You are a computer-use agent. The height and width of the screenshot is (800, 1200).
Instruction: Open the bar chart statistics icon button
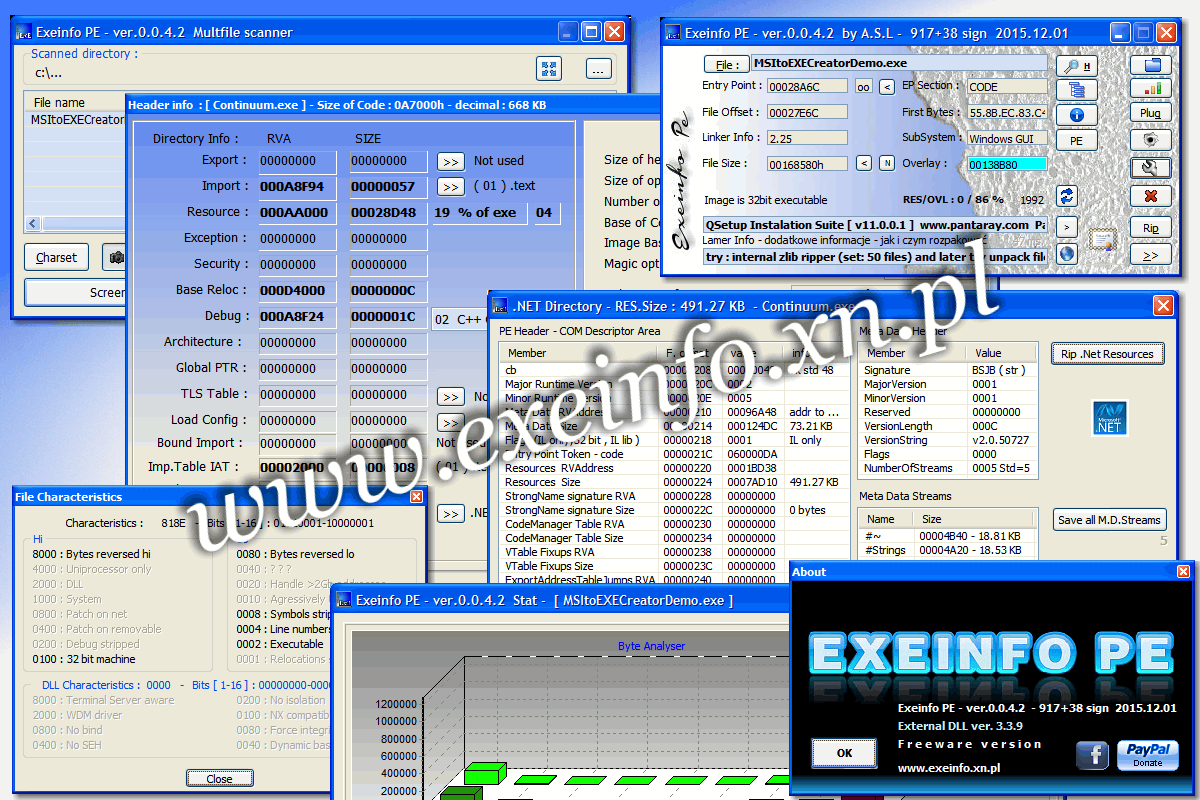1151,88
